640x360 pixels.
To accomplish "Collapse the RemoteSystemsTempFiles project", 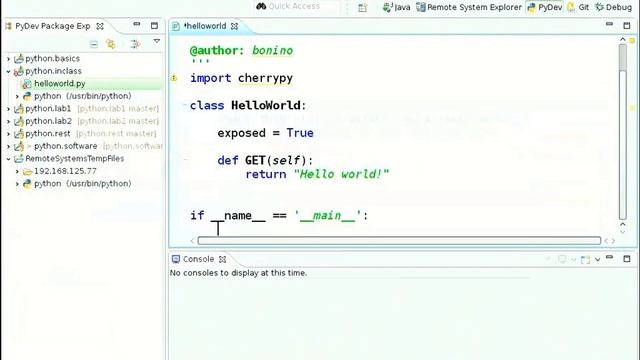I will click(x=8, y=159).
